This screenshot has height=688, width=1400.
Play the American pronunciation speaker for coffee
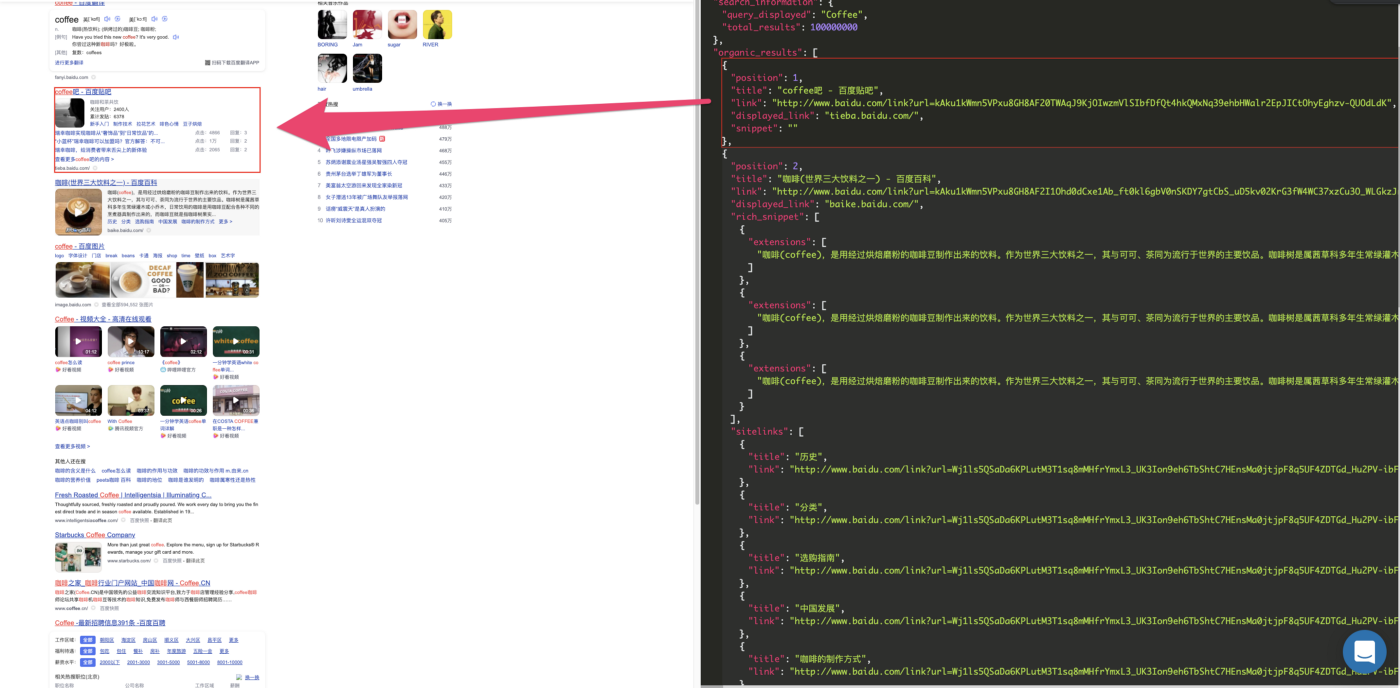[x=154, y=19]
